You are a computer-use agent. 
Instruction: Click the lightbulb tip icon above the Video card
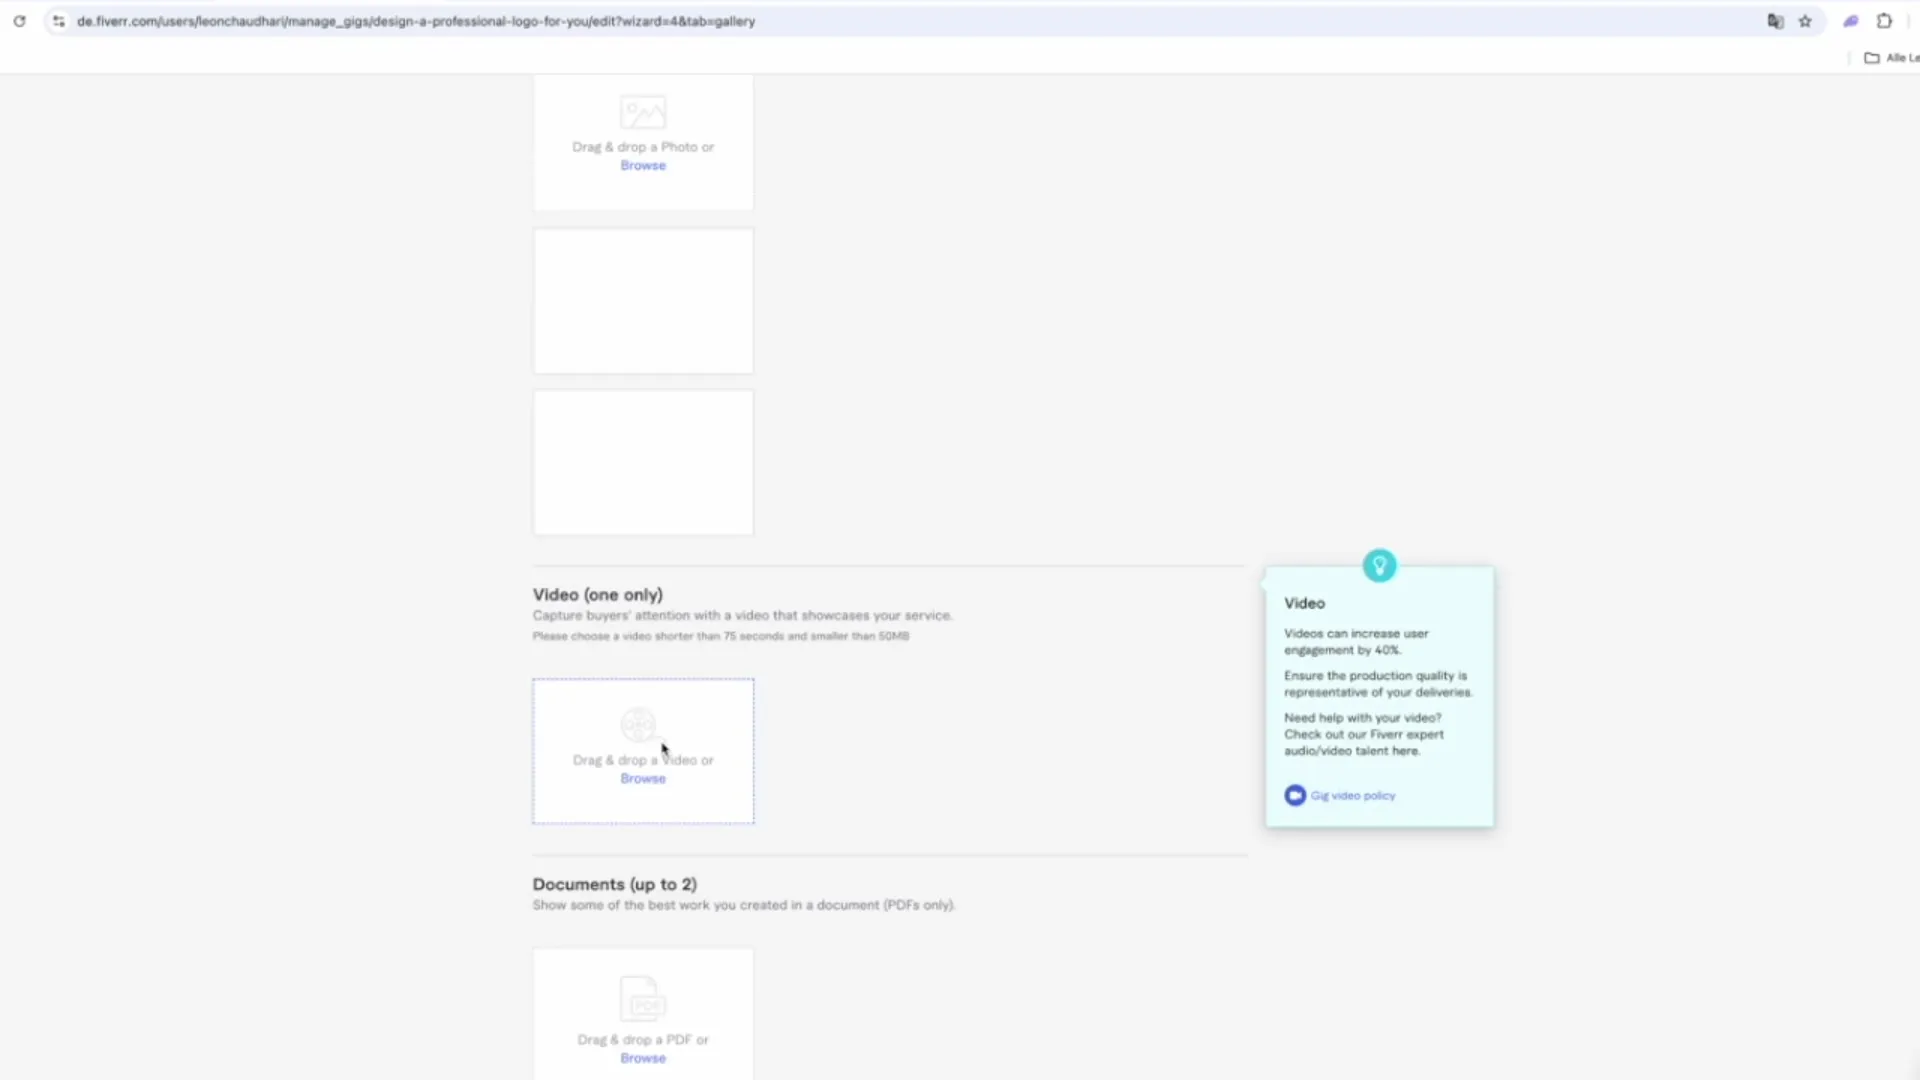coord(1379,566)
